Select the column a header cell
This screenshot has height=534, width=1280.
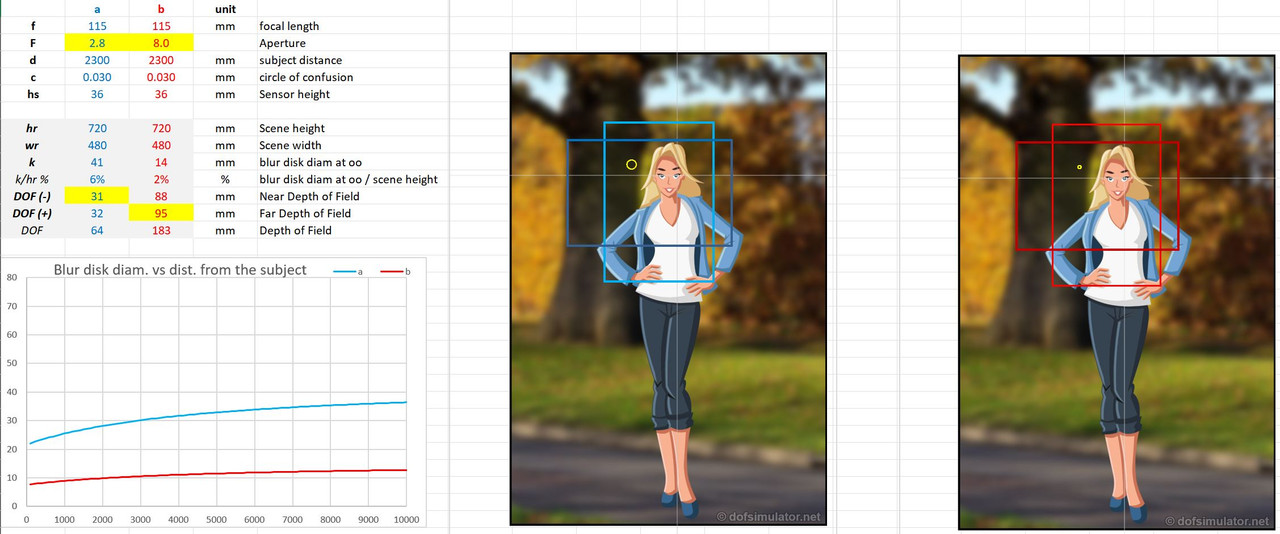coord(97,8)
